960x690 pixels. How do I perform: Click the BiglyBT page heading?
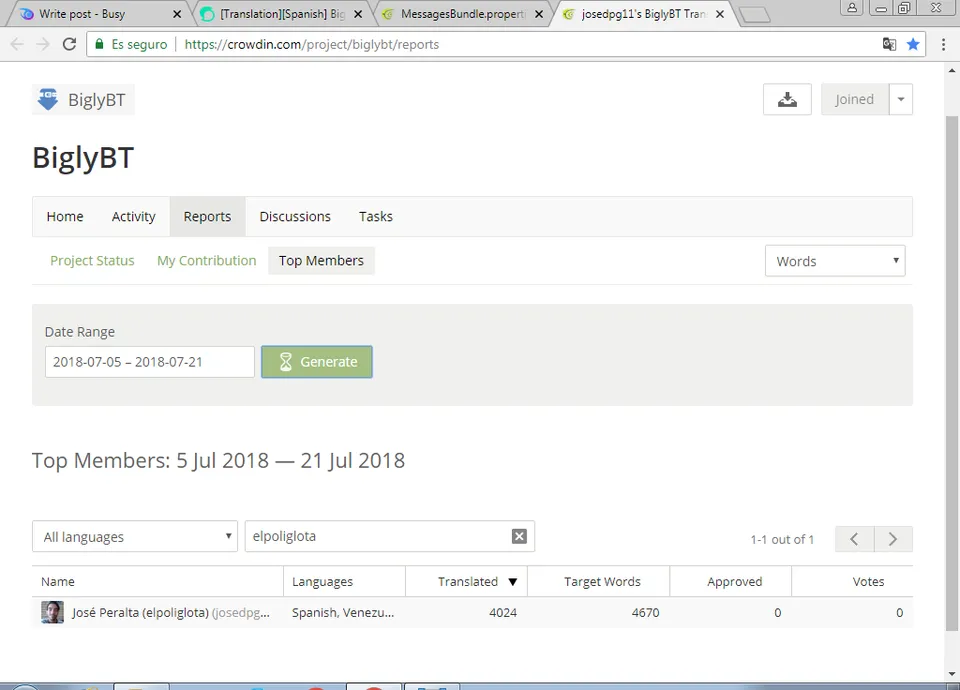tap(83, 158)
